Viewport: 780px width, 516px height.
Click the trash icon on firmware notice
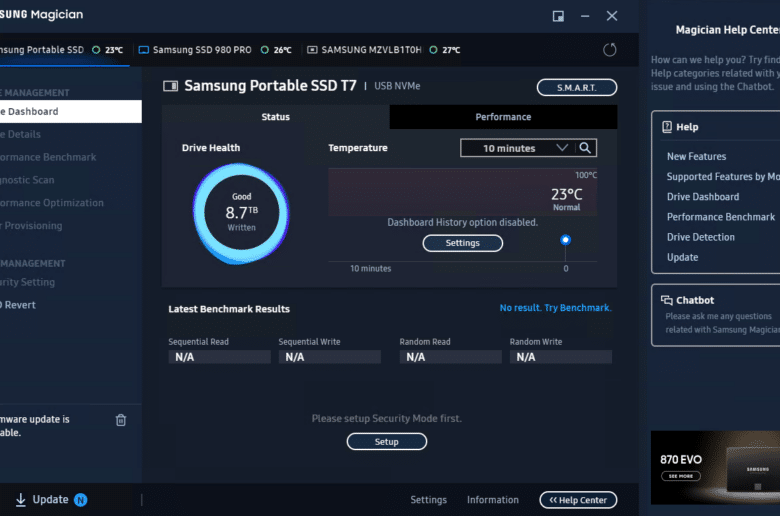pyautogui.click(x=121, y=420)
